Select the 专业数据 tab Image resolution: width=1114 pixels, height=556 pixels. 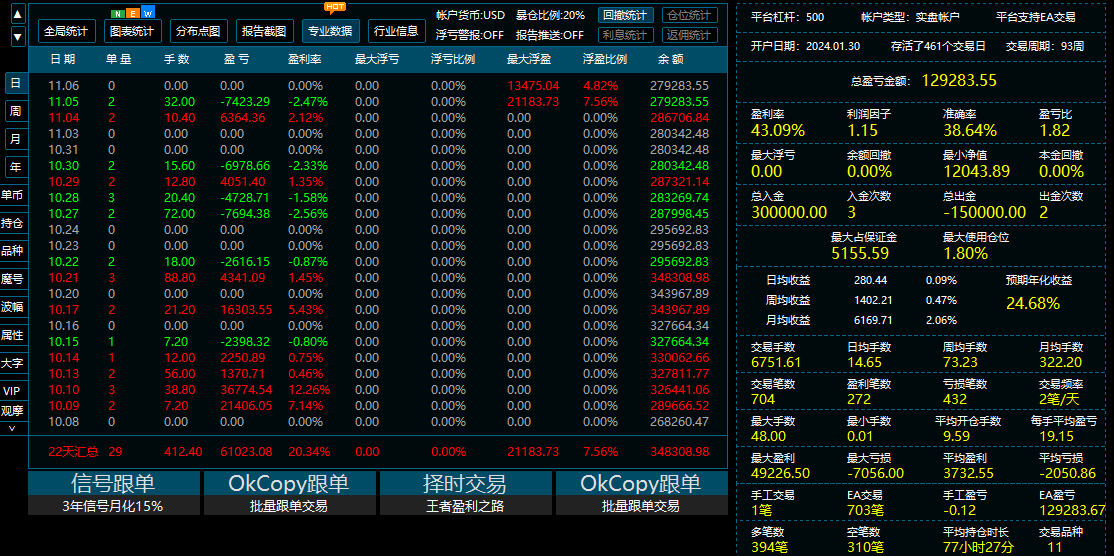(331, 31)
